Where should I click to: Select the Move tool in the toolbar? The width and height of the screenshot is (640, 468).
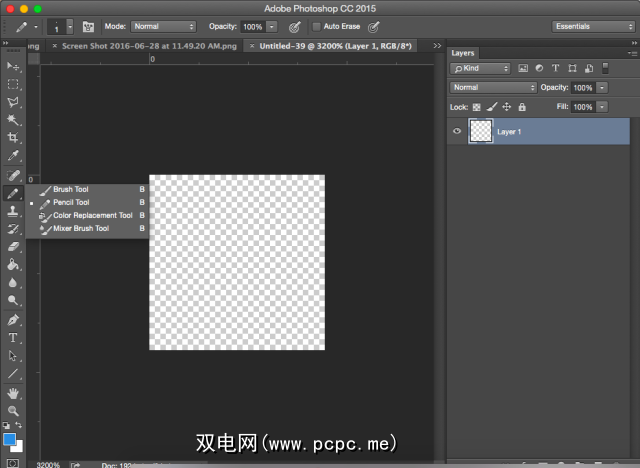pyautogui.click(x=14, y=66)
